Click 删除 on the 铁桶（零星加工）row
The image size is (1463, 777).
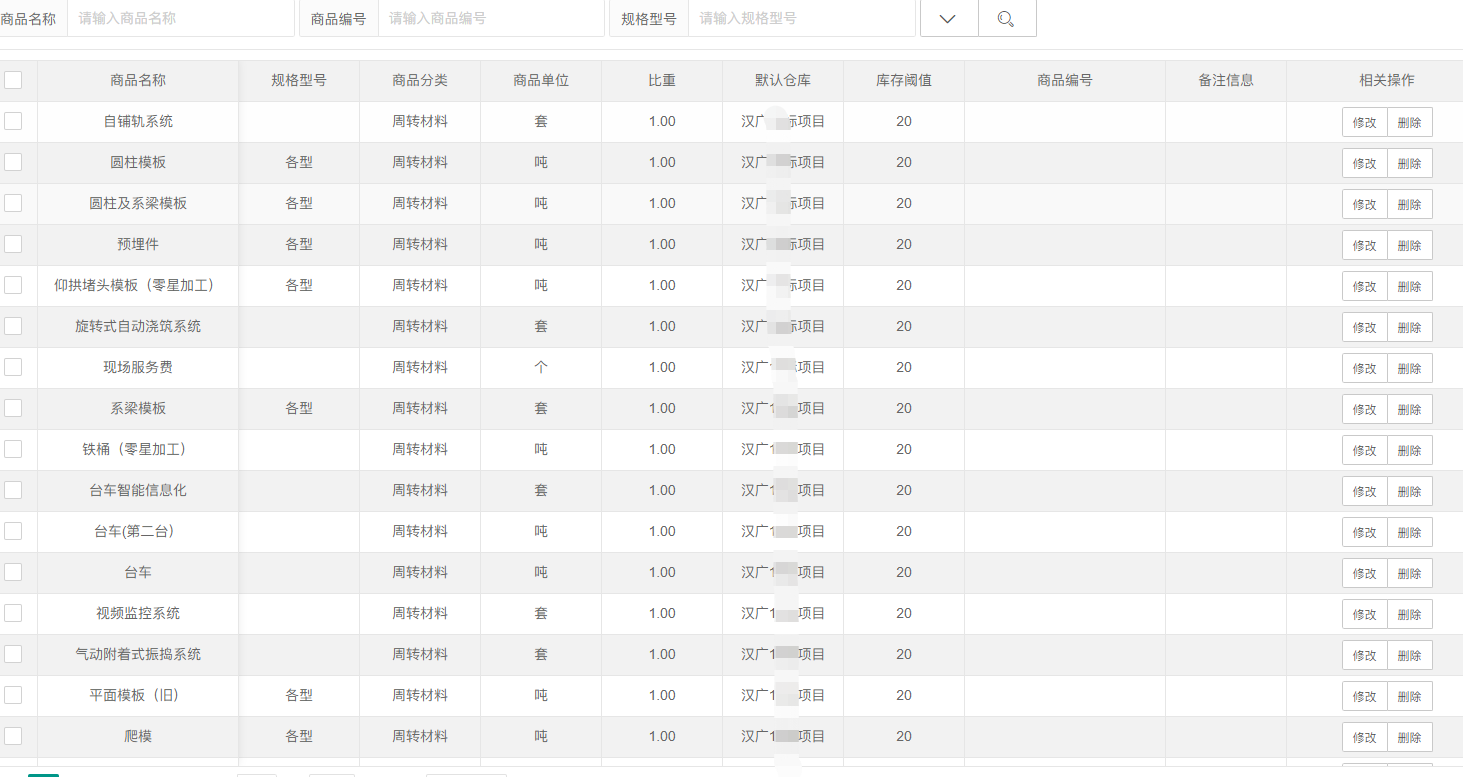[1410, 449]
